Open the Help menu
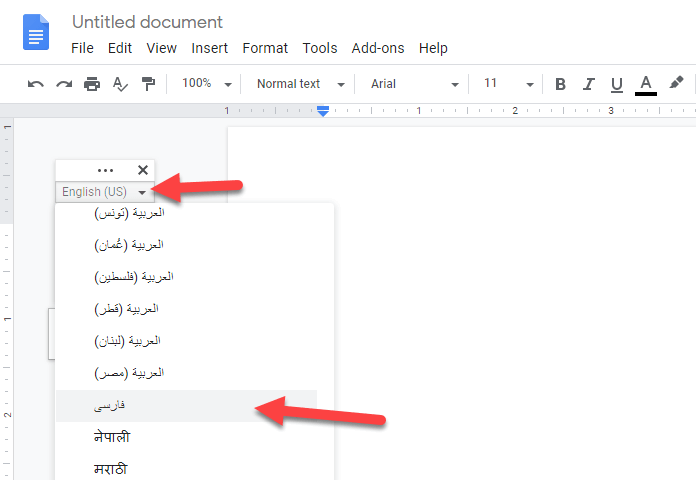 [x=433, y=48]
